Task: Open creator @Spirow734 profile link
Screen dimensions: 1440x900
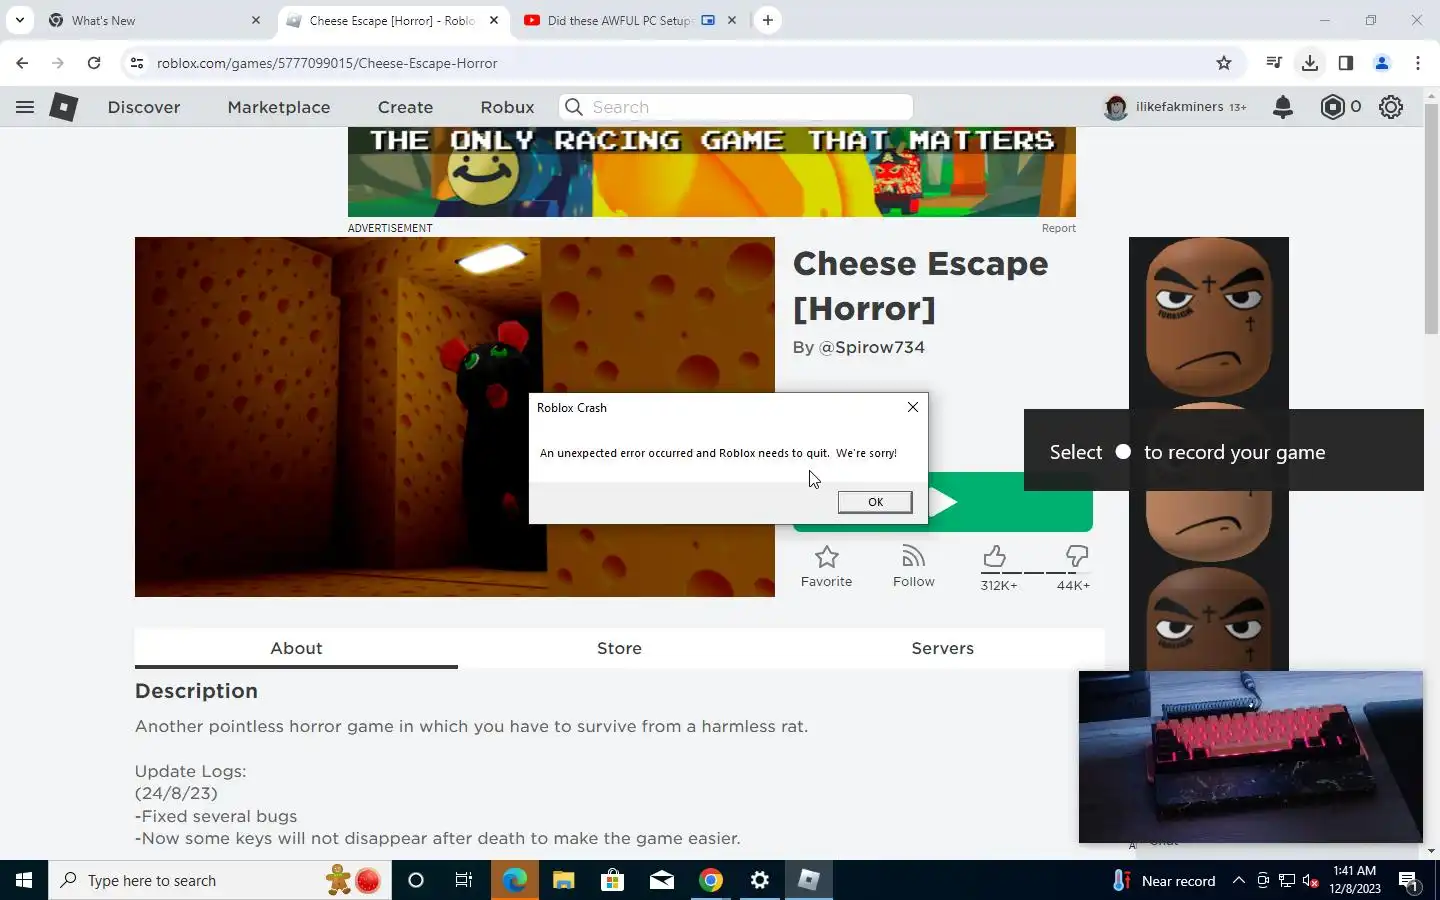Action: (x=872, y=347)
